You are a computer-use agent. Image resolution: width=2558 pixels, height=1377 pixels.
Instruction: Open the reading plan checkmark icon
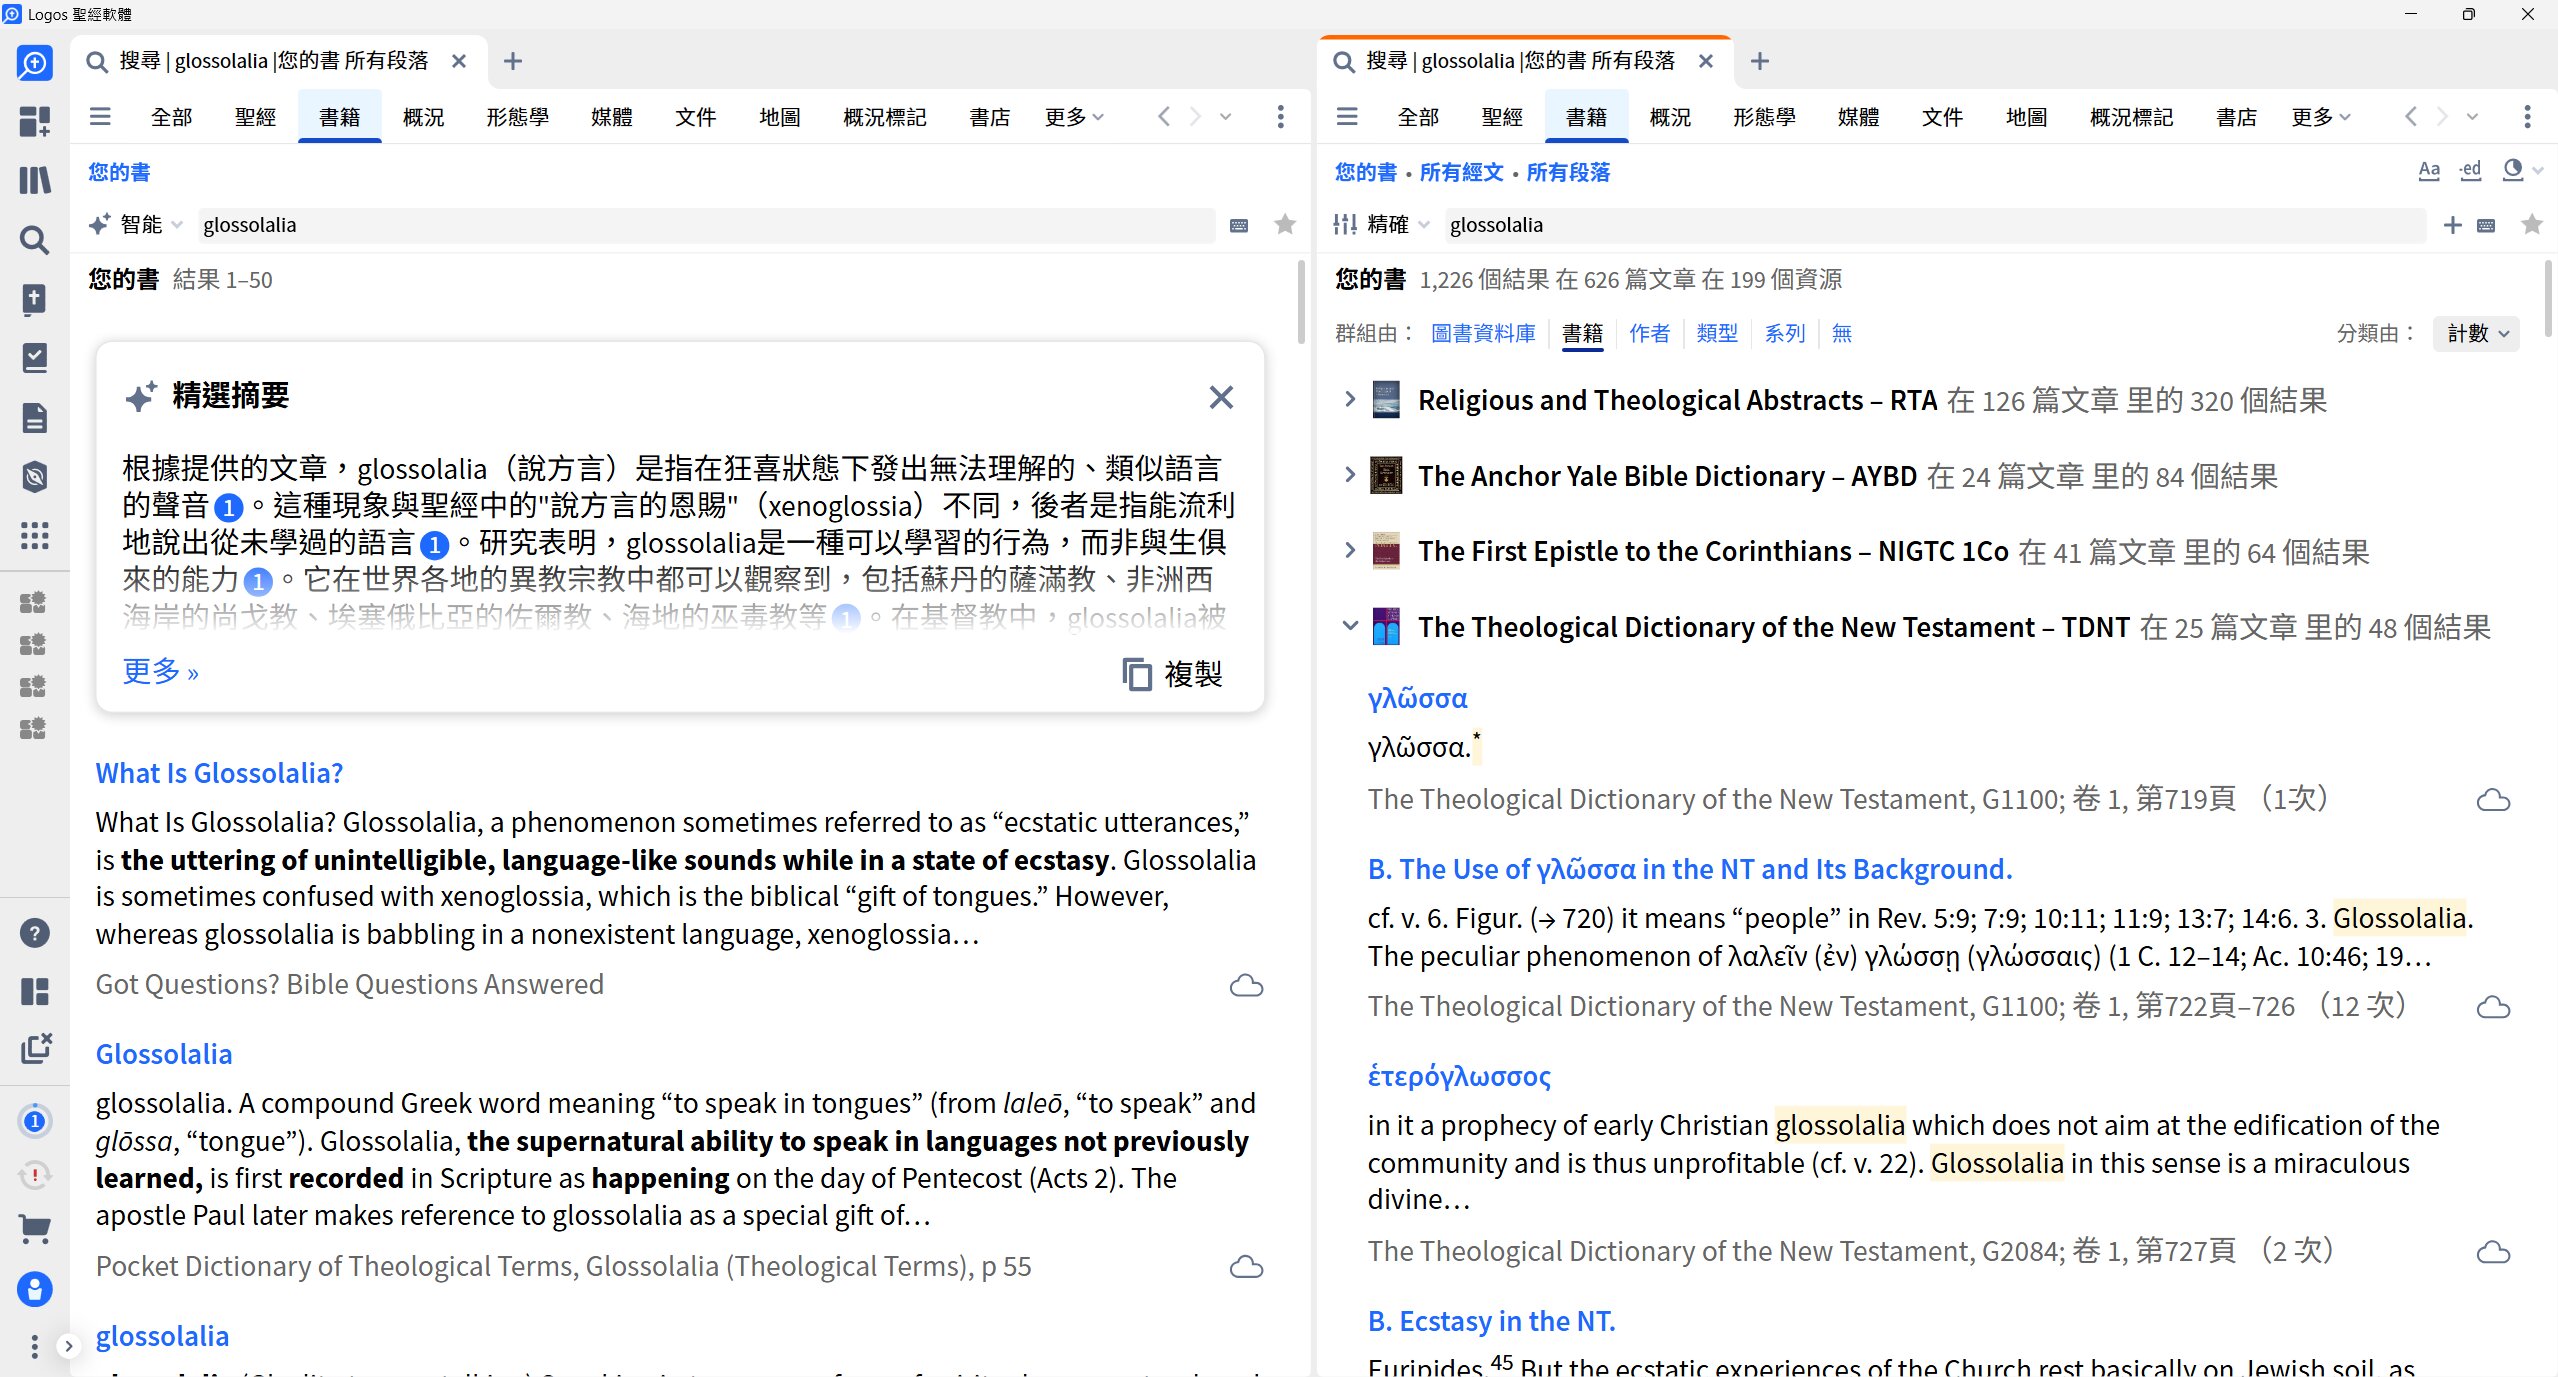pos(34,358)
